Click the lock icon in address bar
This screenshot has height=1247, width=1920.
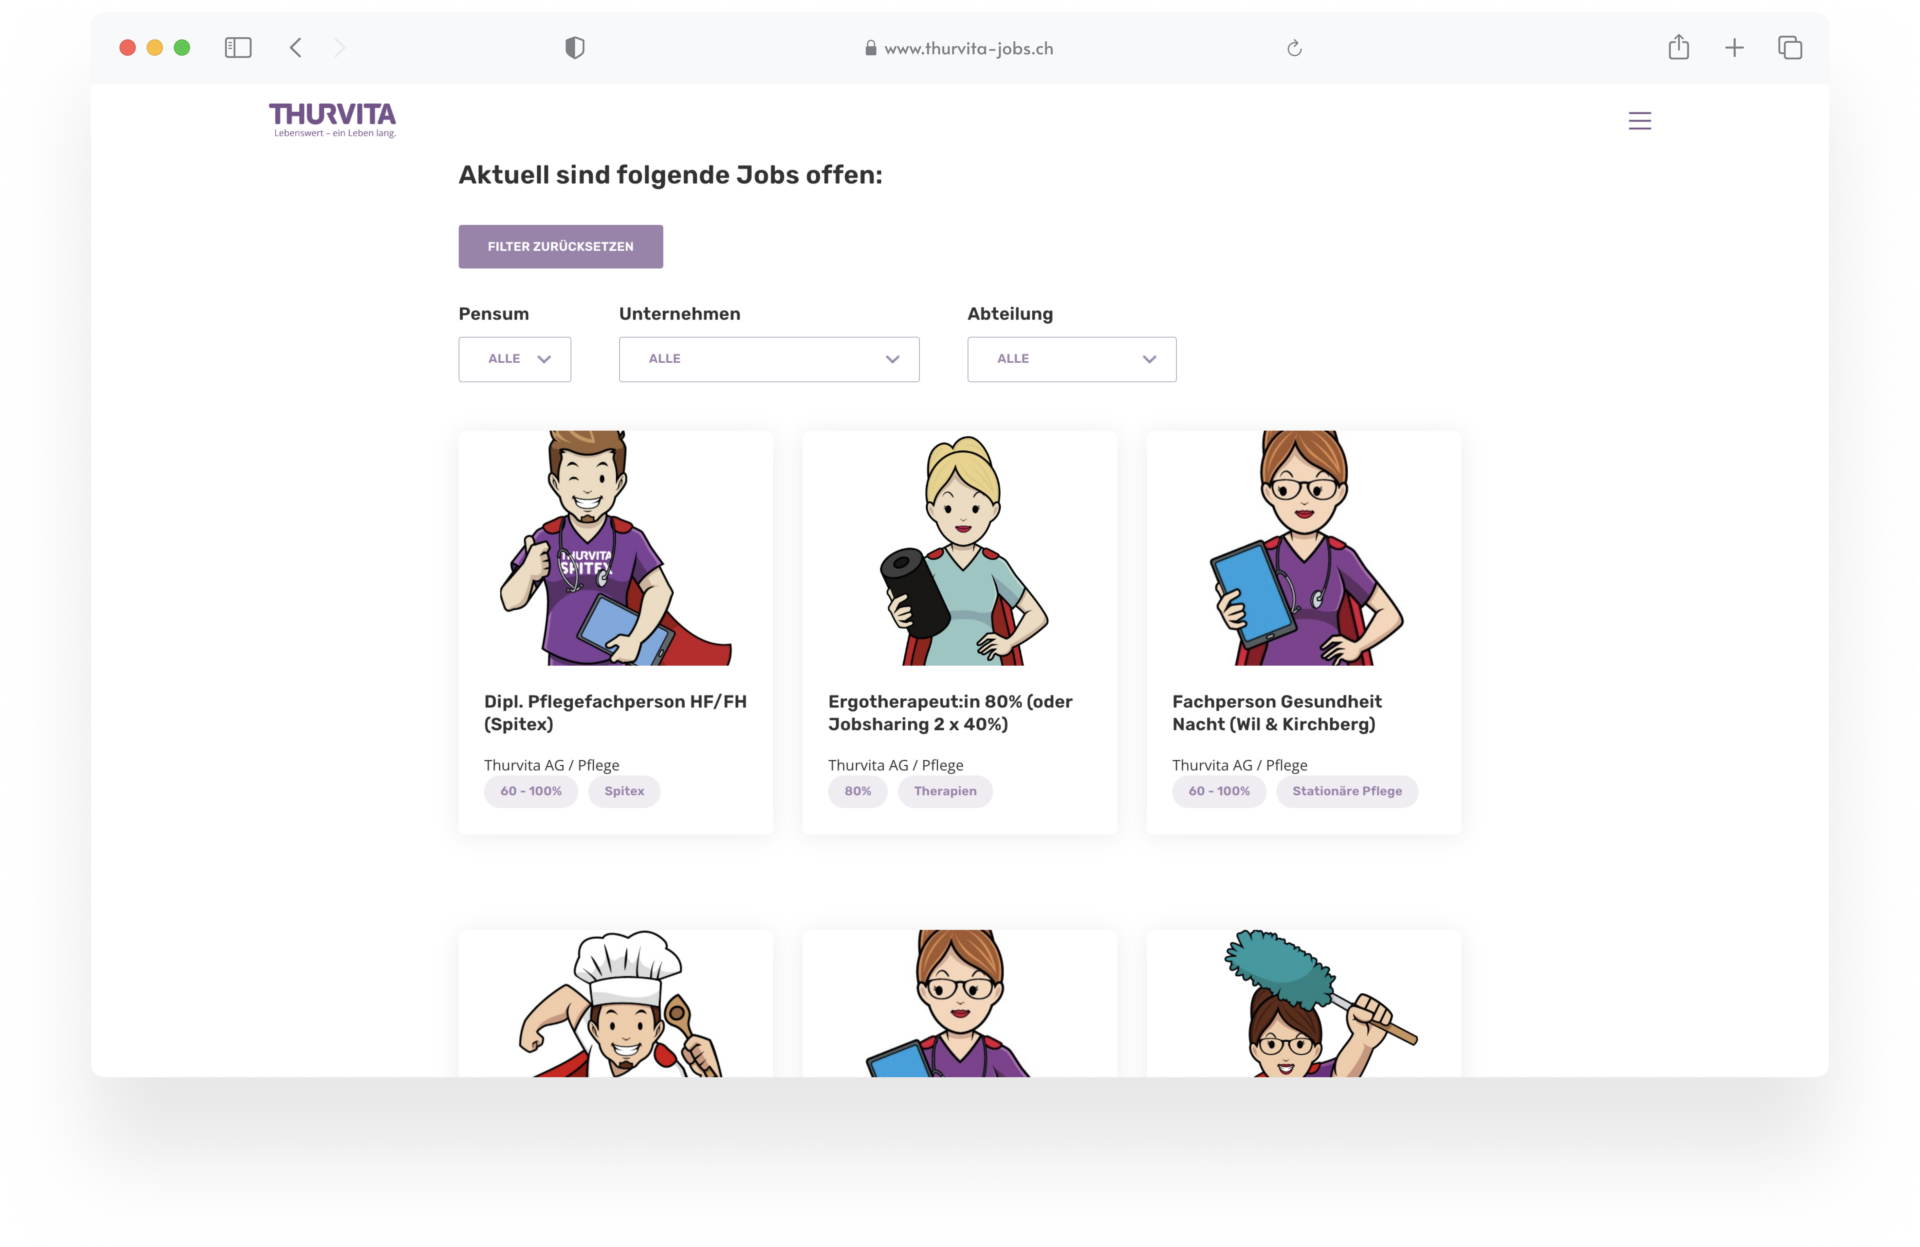click(x=871, y=48)
